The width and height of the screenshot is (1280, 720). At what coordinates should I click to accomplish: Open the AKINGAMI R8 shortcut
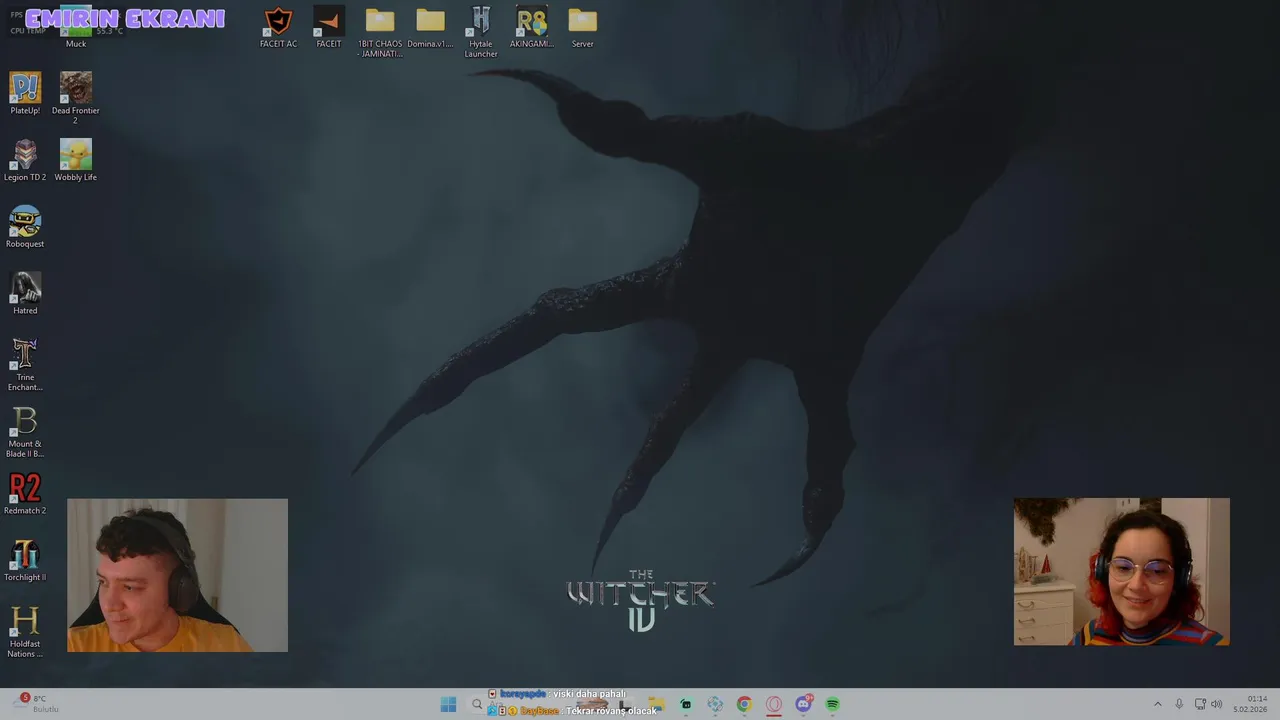tap(531, 27)
